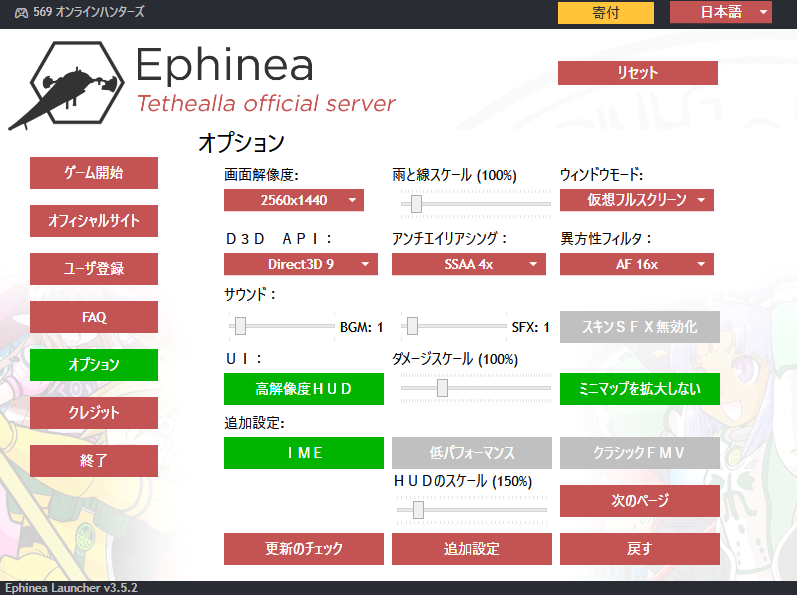The width and height of the screenshot is (797, 595).
Task: Click the '569 オンラインハンターズ' title text
Action: click(x=88, y=12)
